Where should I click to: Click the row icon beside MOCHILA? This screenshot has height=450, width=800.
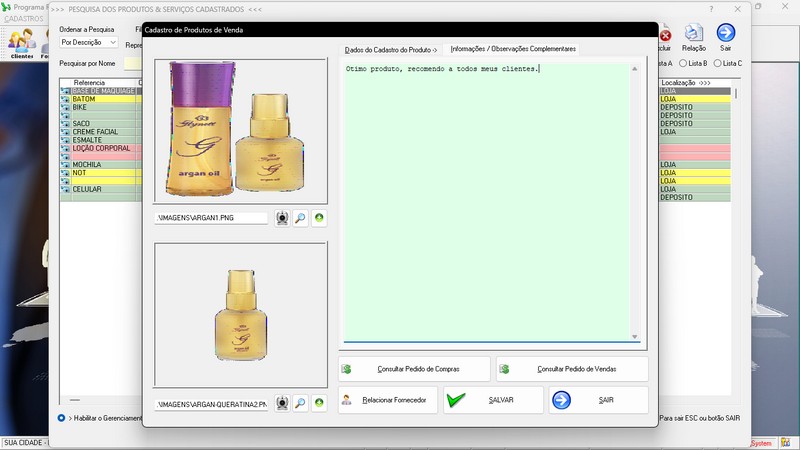tap(65, 164)
